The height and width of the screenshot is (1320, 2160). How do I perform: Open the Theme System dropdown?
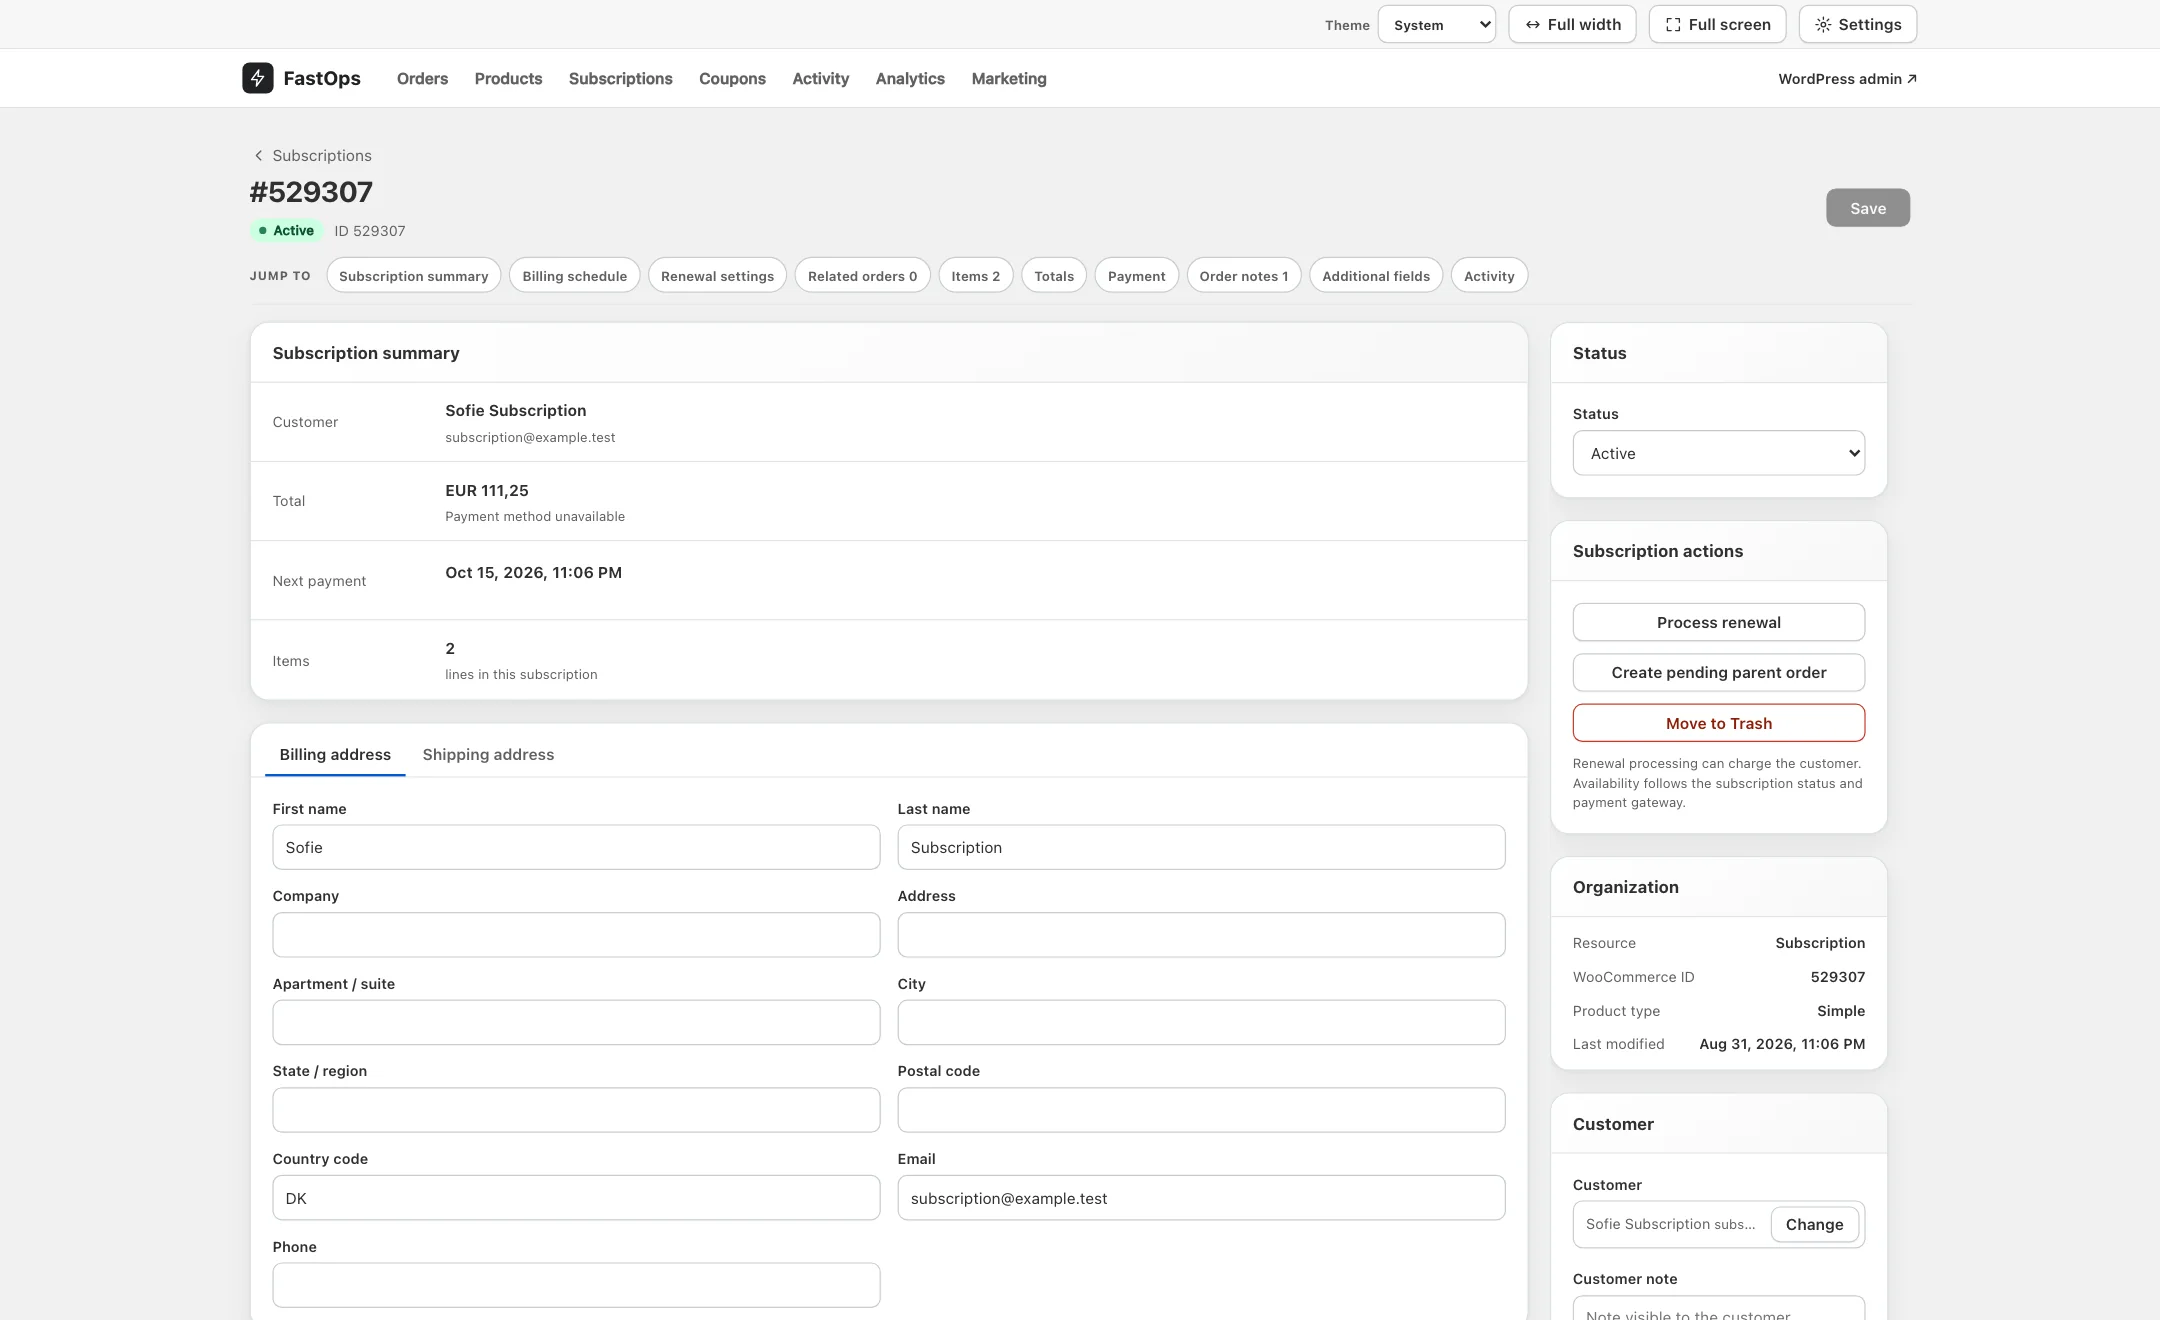1436,25
